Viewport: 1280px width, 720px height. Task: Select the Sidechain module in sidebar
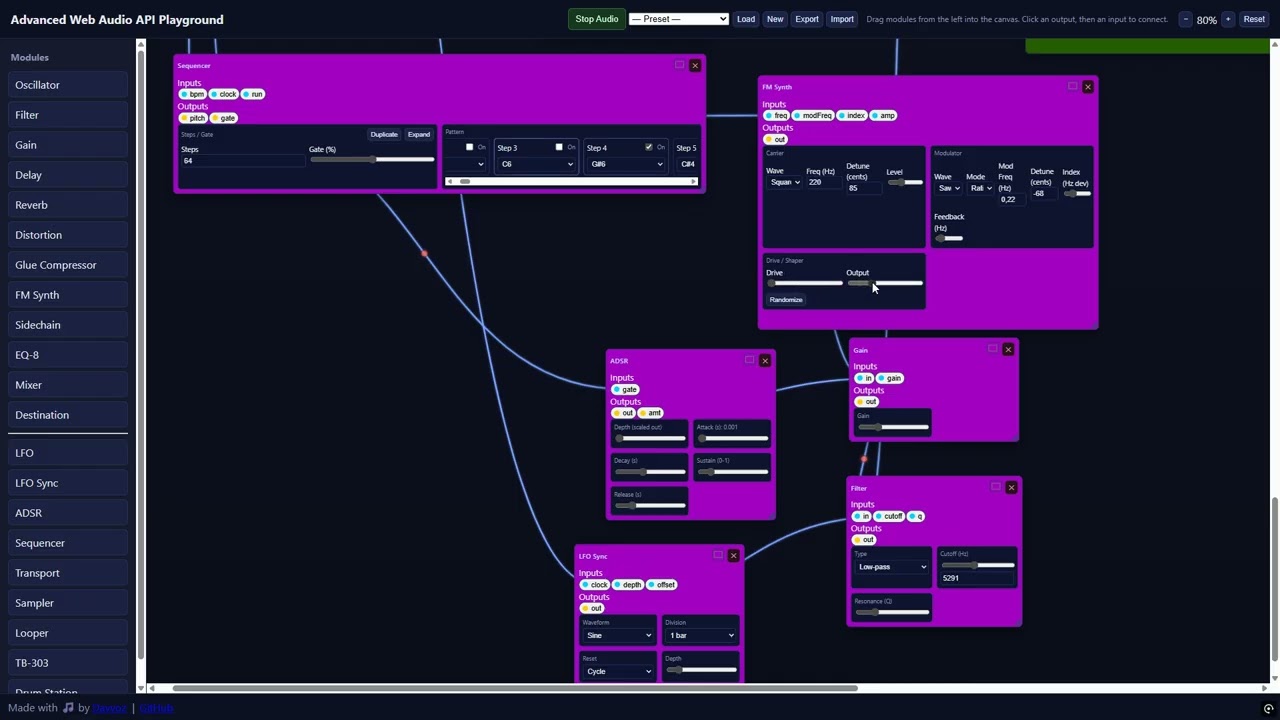pos(68,325)
